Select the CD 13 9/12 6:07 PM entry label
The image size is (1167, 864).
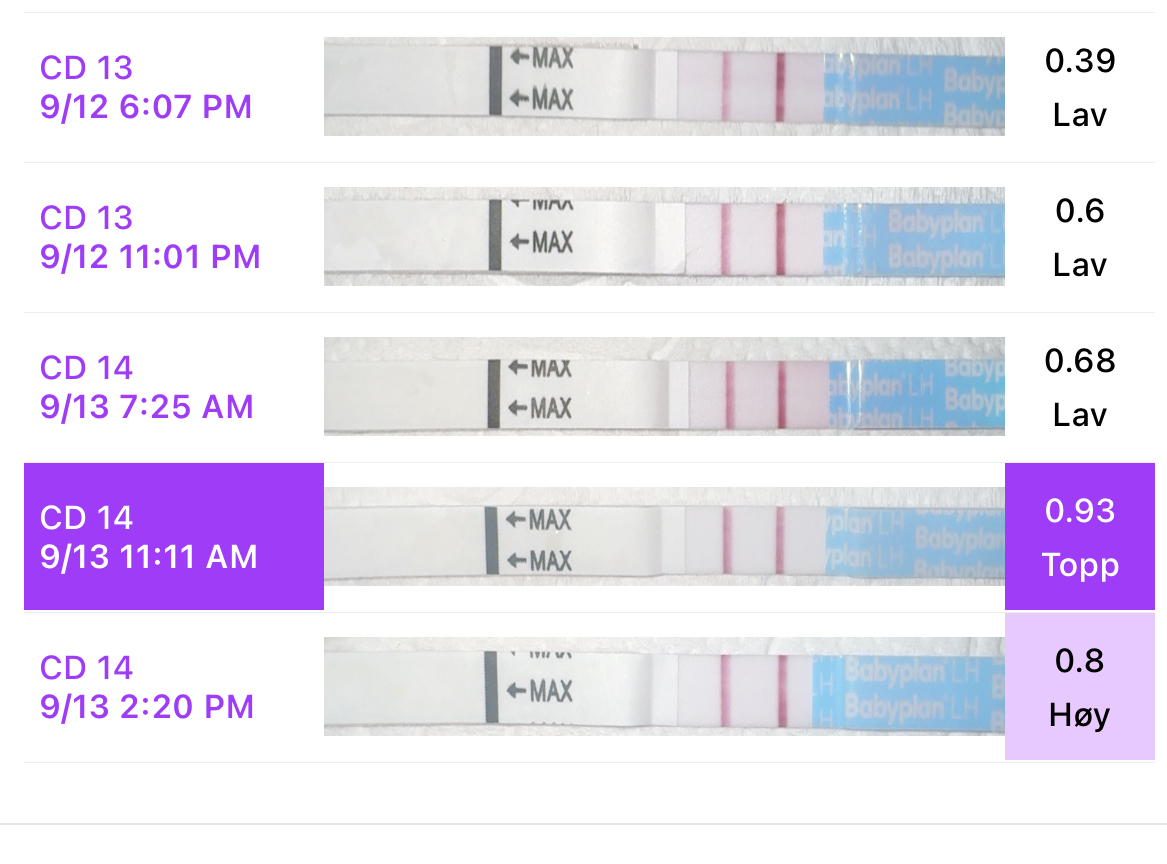145,87
